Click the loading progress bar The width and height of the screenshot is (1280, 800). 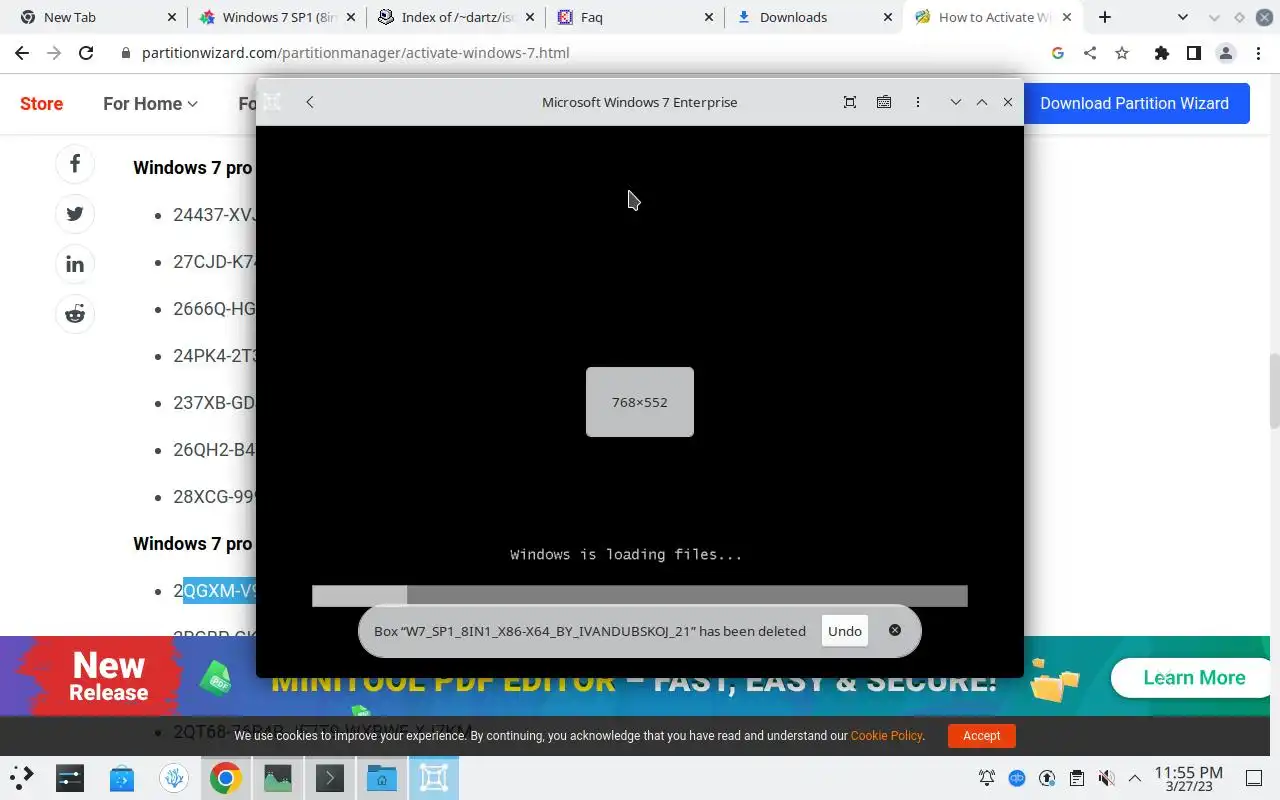[x=640, y=596]
